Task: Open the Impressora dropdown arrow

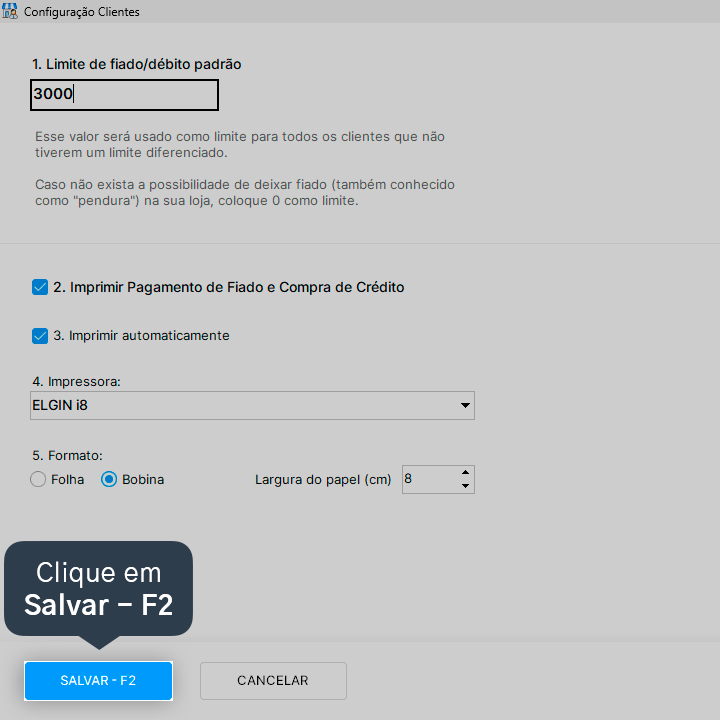Action: tap(465, 405)
